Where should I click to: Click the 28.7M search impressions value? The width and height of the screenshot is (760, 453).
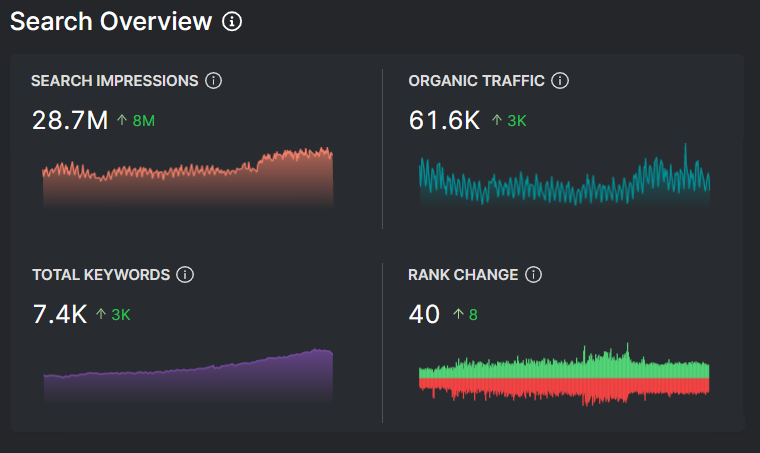(69, 121)
